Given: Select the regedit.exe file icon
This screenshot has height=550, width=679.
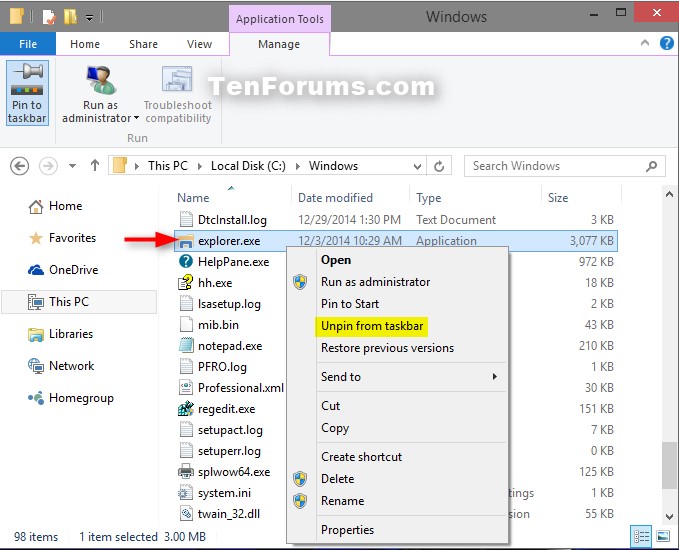Looking at the screenshot, I should pos(186,408).
